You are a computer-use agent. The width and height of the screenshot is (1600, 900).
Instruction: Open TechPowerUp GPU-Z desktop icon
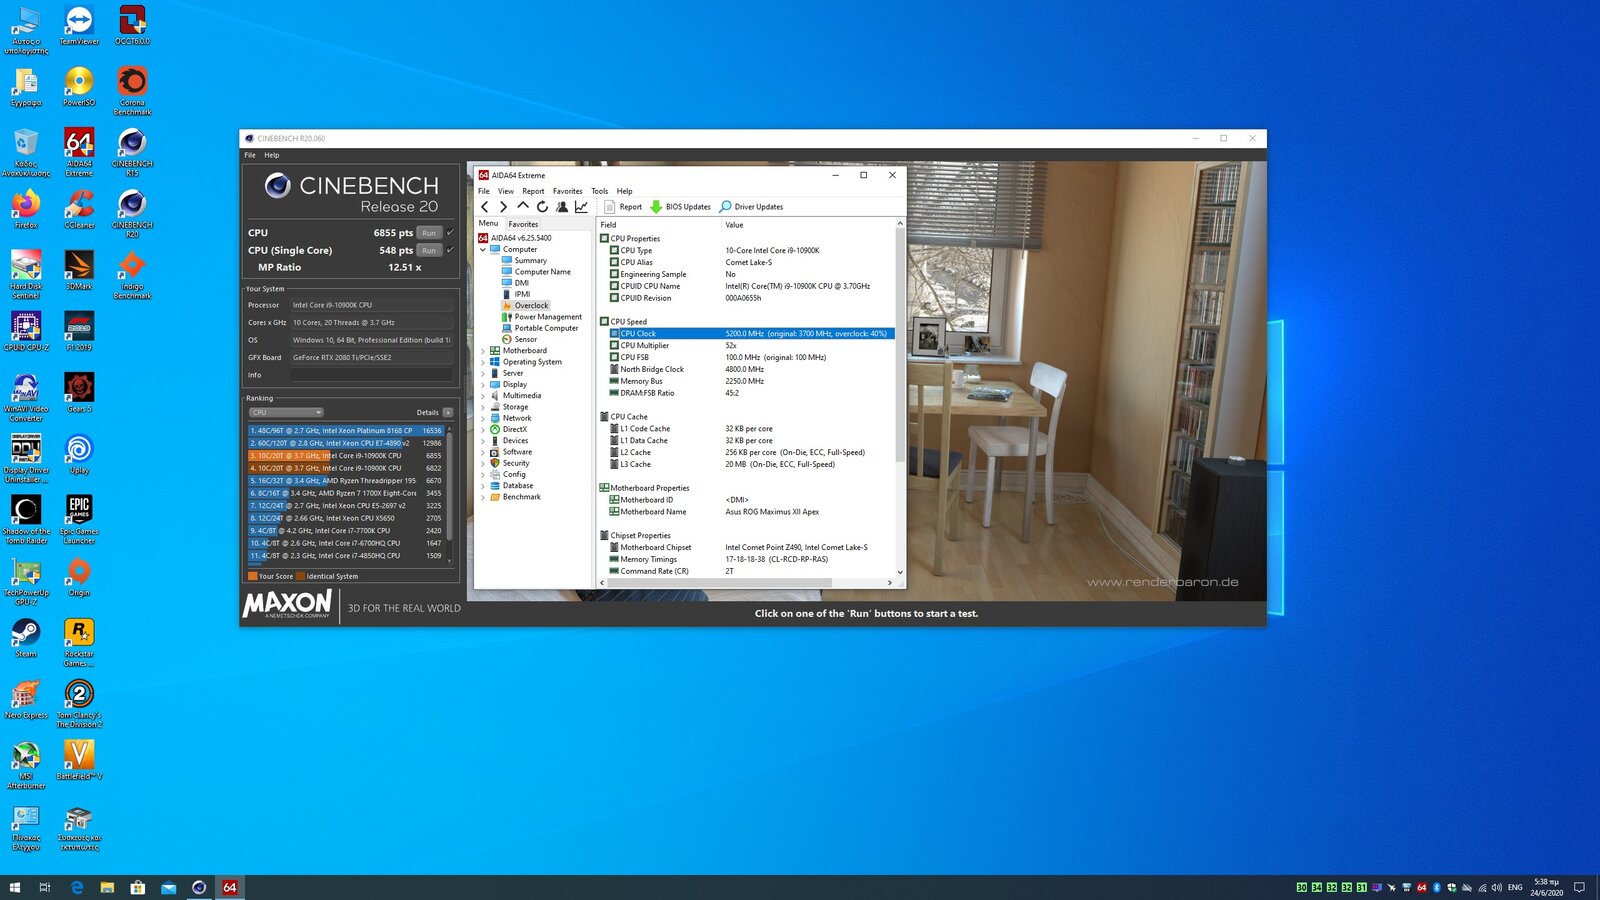(x=26, y=581)
